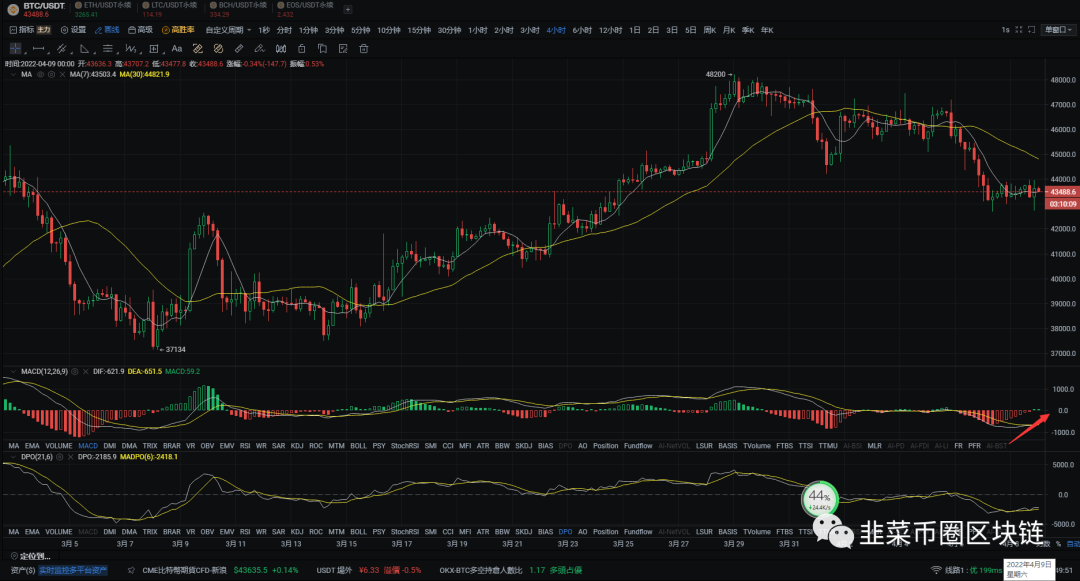
Task: Open the 自定义周期 dropdown
Action: click(222, 30)
